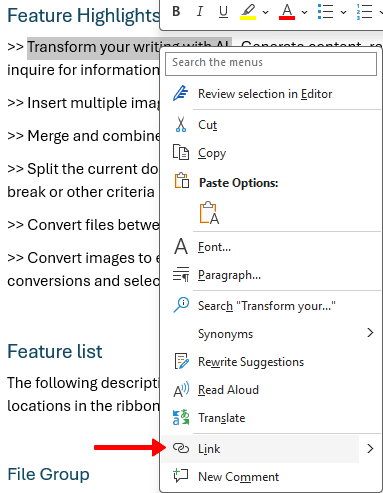Screen dimensions: 383x493
Task: Click the ">> Convert files" line
Action: tap(83, 225)
